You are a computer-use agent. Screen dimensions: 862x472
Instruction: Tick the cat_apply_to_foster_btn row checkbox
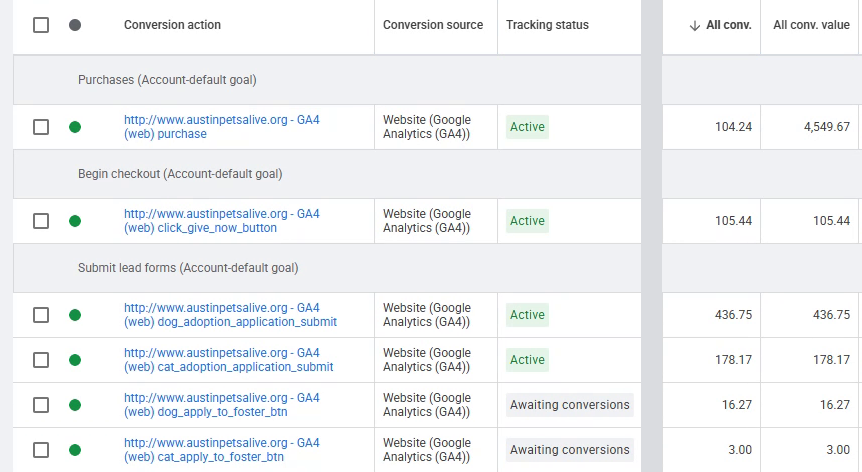[41, 450]
